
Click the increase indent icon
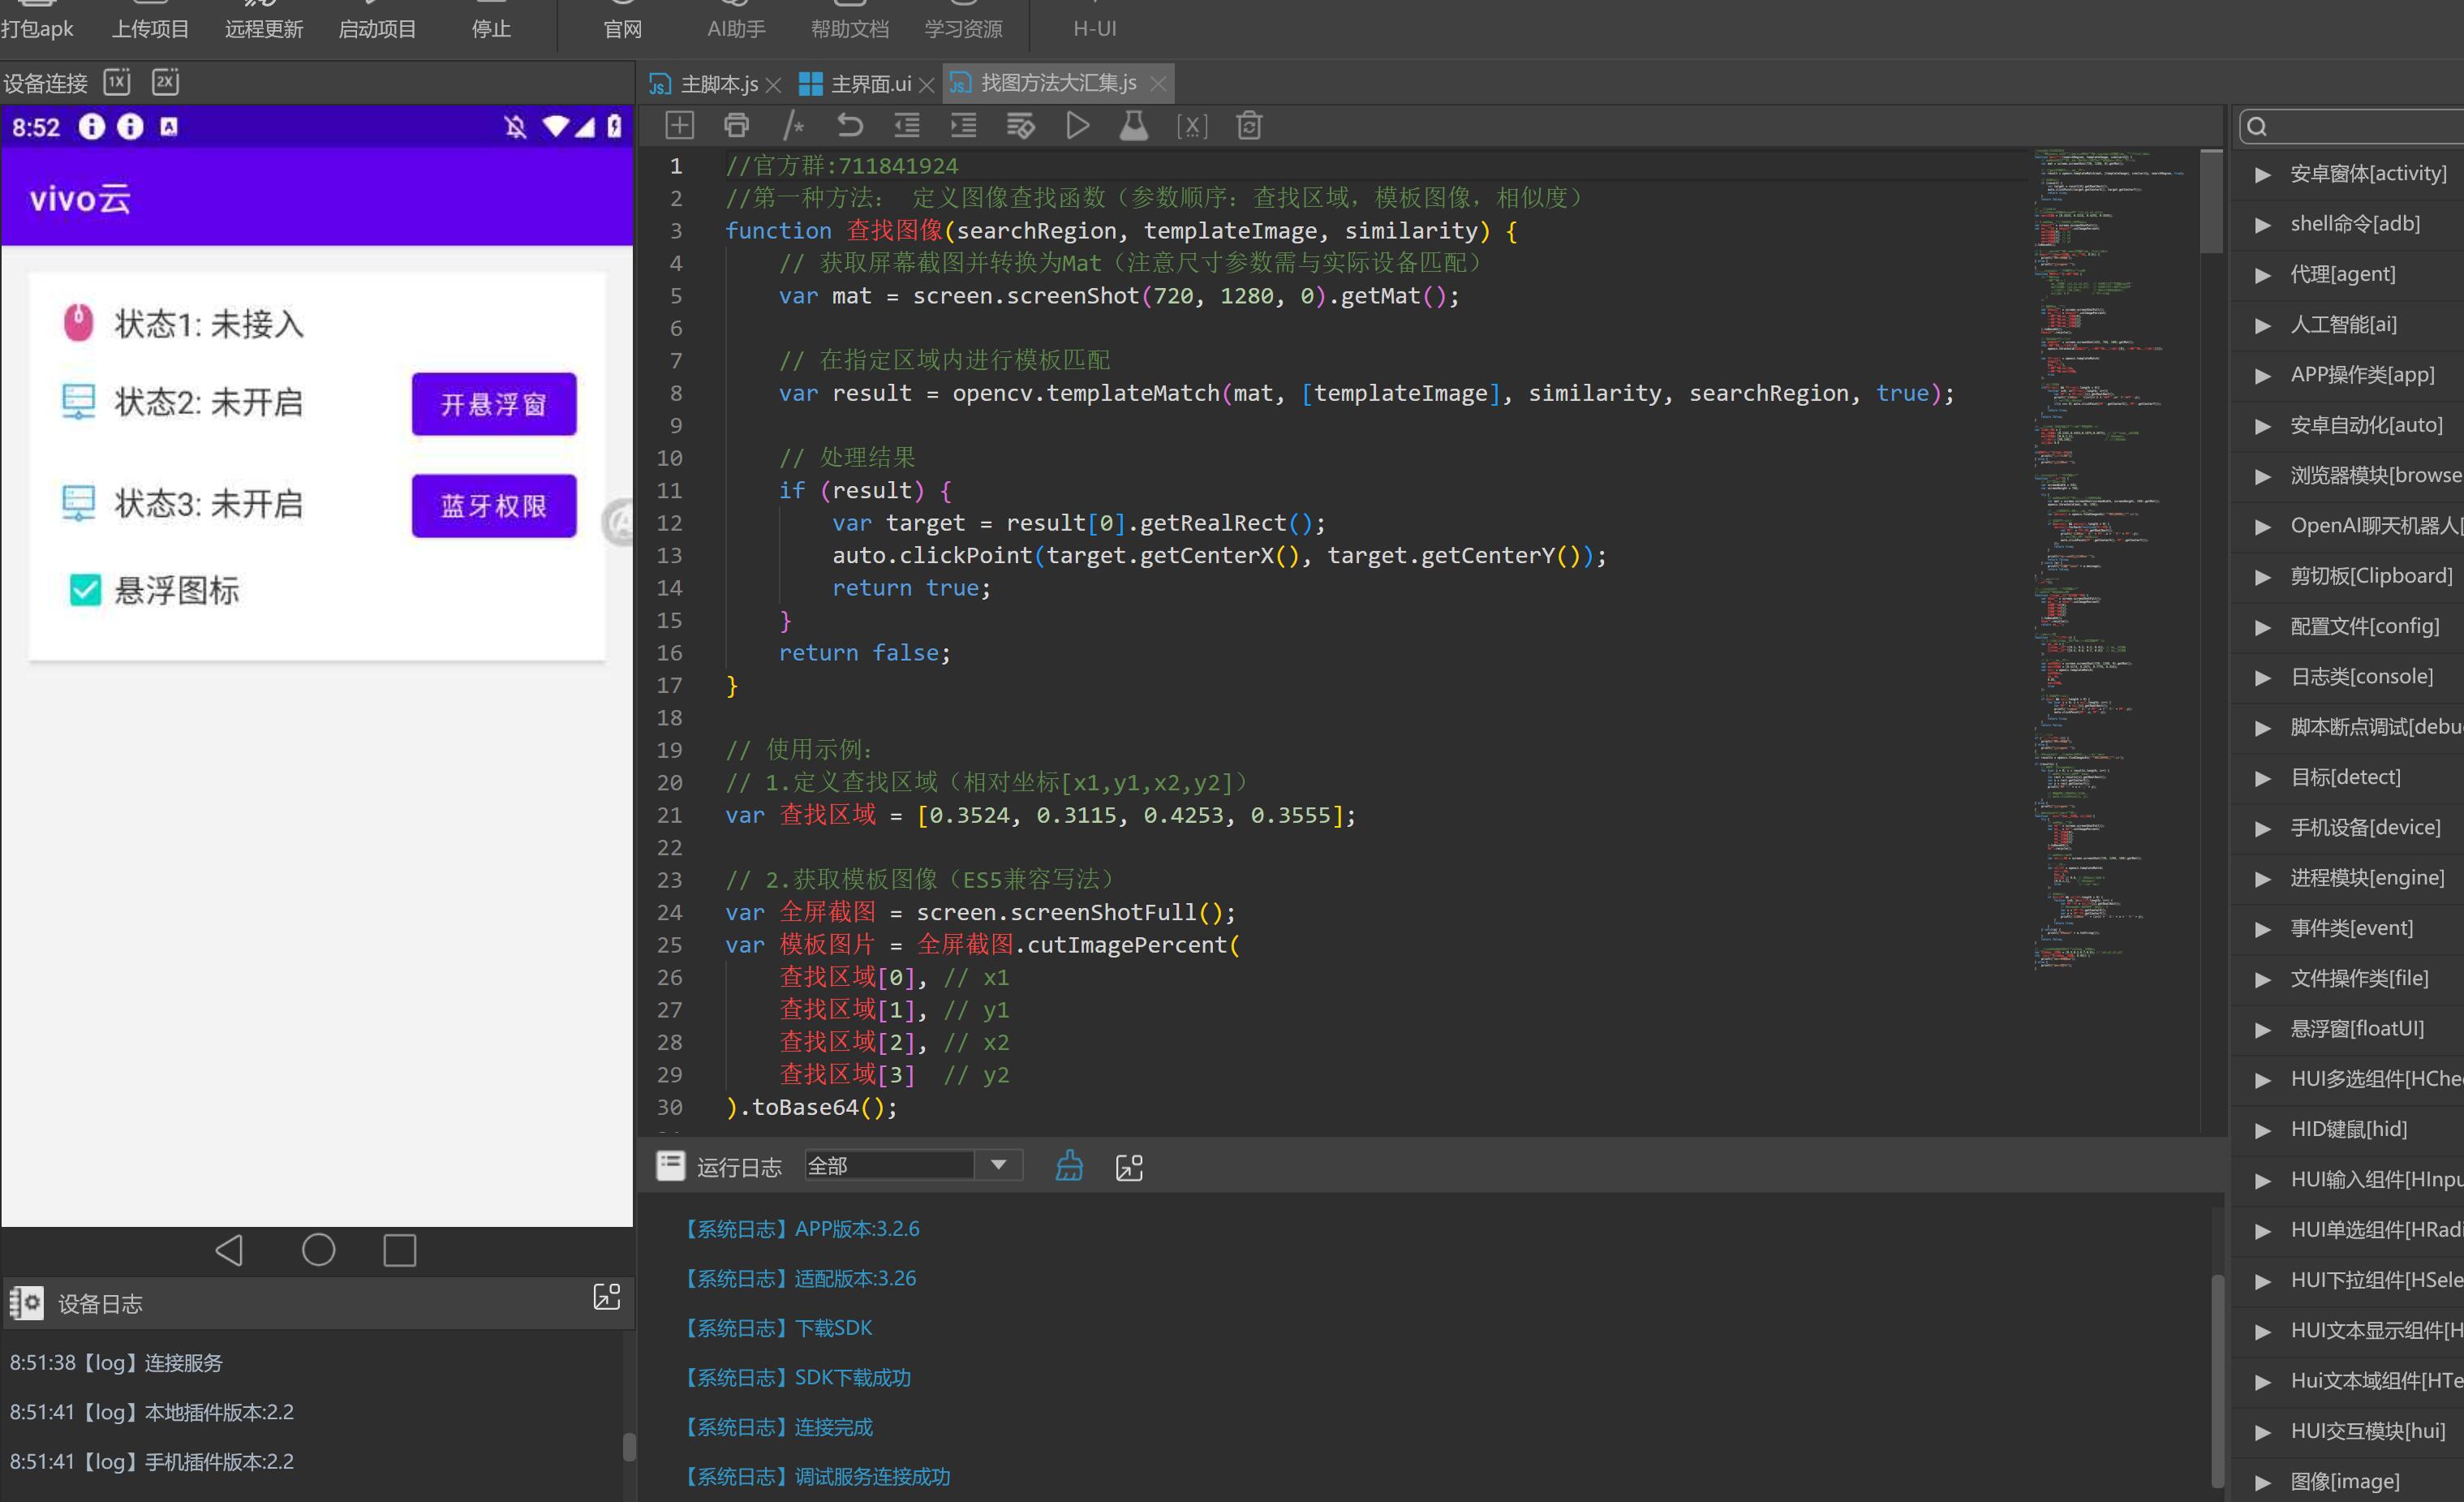pos(963,125)
